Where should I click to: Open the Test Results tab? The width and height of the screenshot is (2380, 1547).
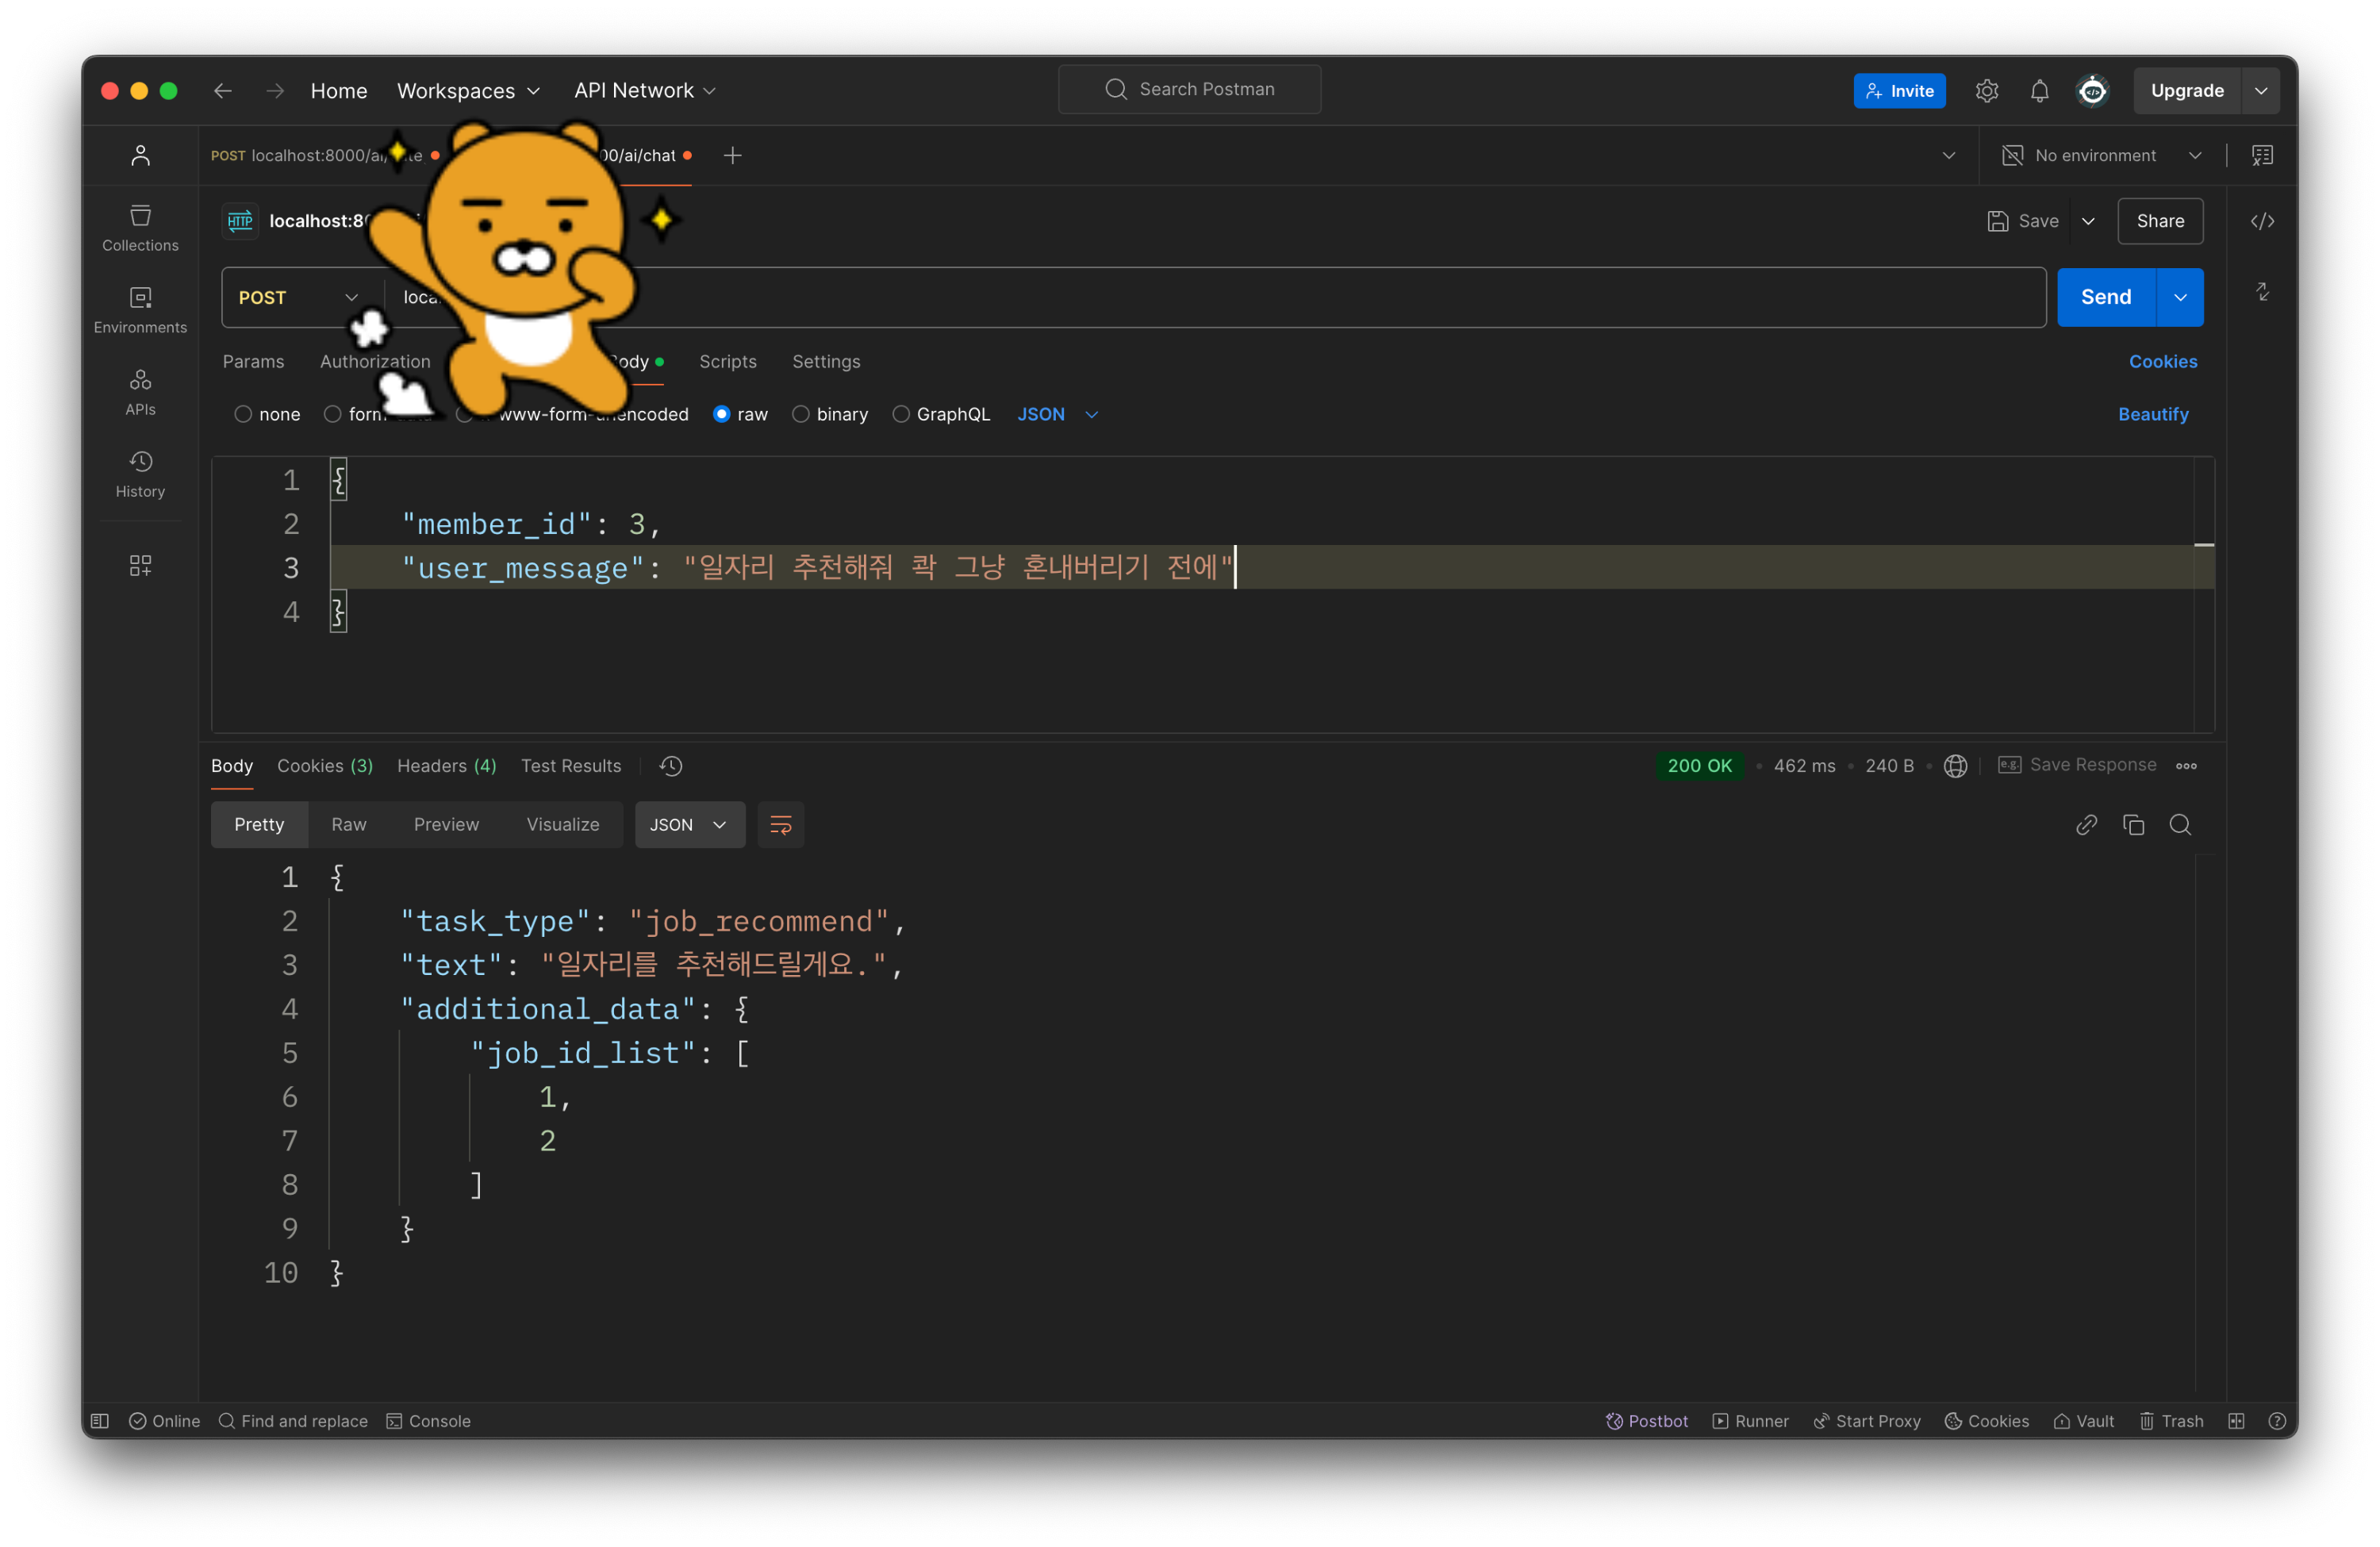coord(571,766)
